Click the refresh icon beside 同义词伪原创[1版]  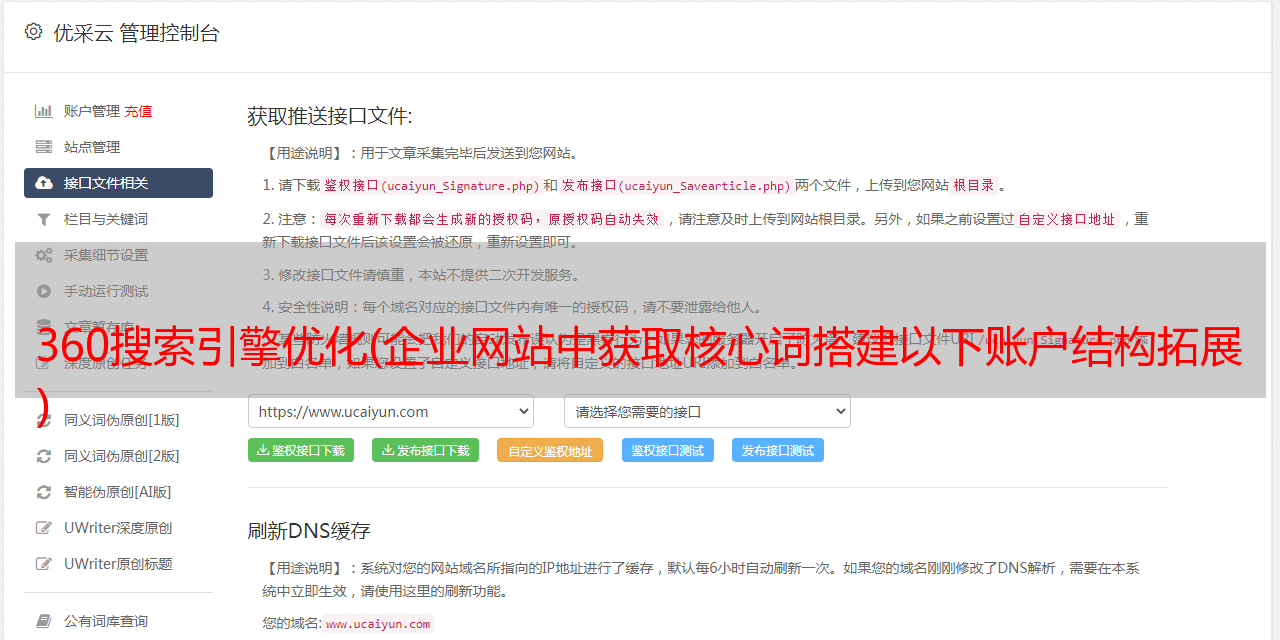click(x=44, y=420)
